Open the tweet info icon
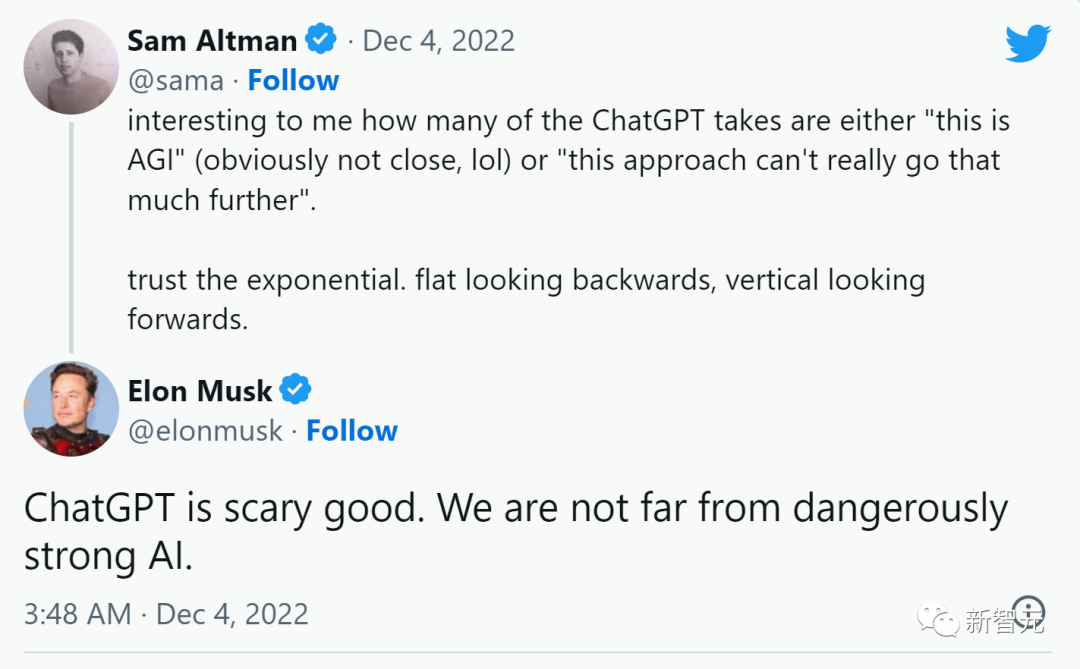1080x669 pixels. [1028, 612]
